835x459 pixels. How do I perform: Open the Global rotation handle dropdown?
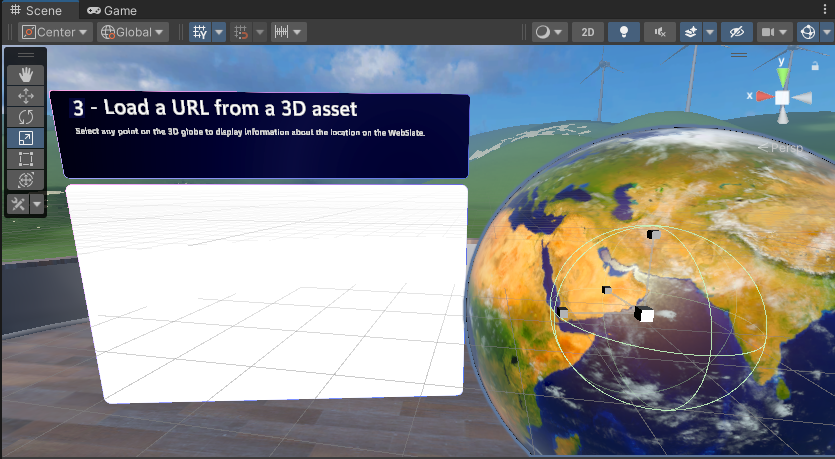tap(133, 32)
